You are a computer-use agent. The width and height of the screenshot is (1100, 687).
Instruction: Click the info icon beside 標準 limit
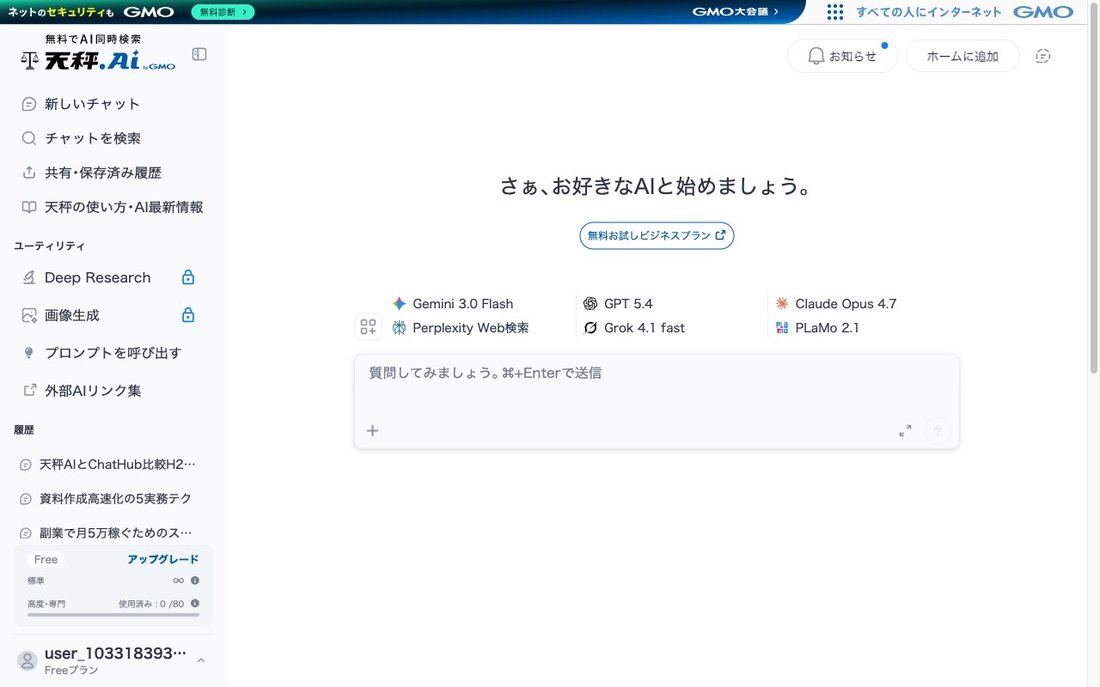195,580
